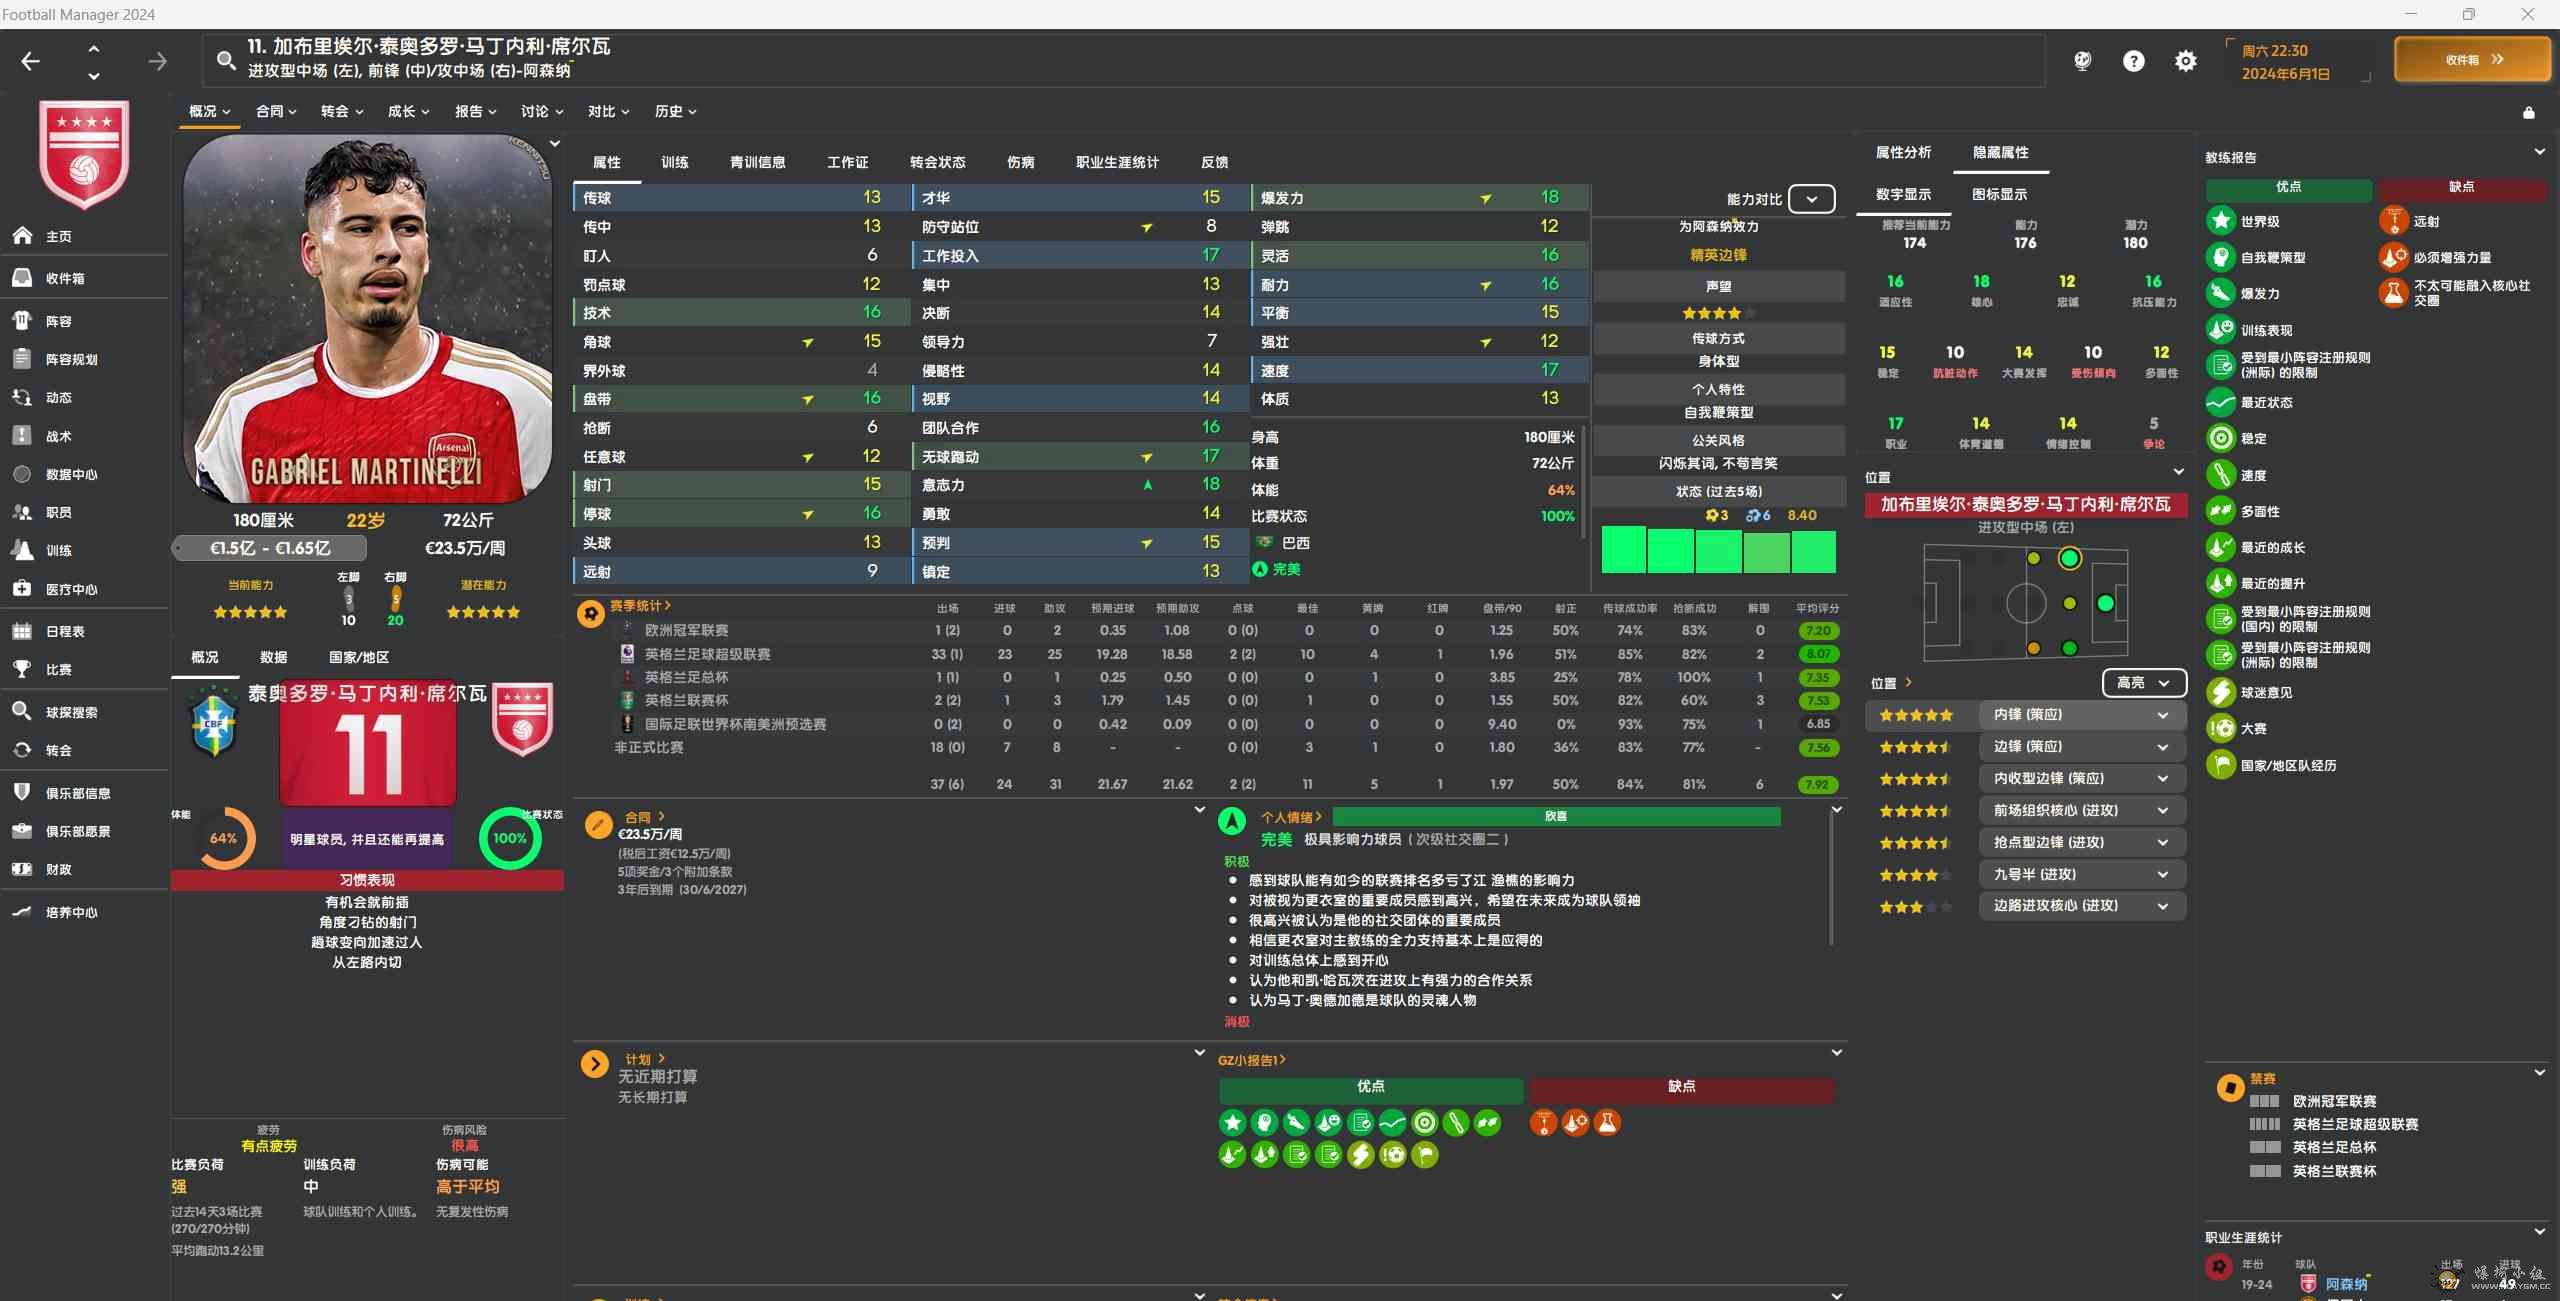Switch to the 青训信息 tab

pyautogui.click(x=757, y=162)
